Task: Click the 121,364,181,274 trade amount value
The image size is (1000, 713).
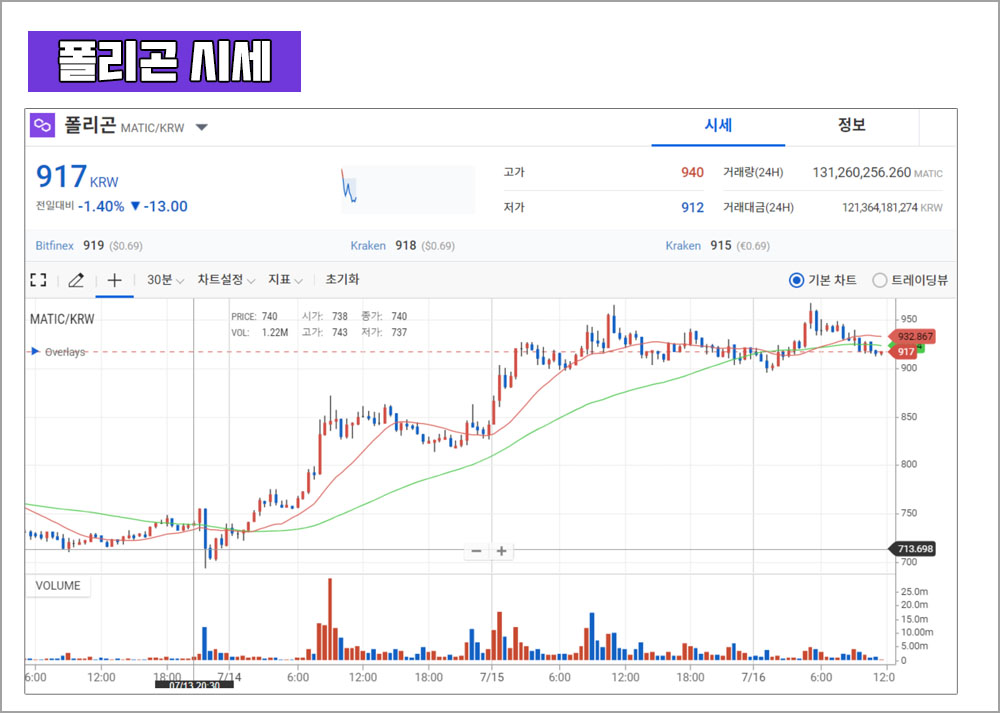Action: click(x=880, y=207)
